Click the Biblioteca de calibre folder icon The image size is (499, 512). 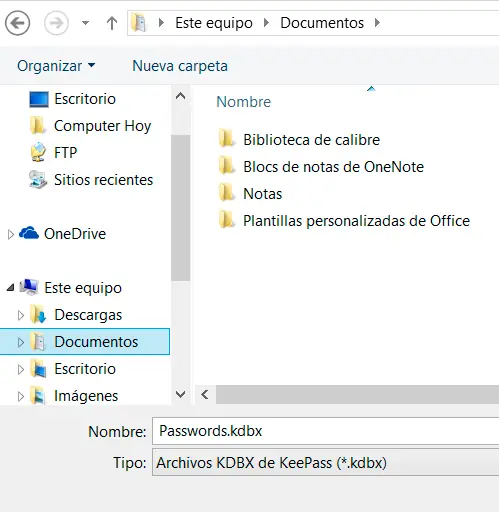pyautogui.click(x=227, y=139)
